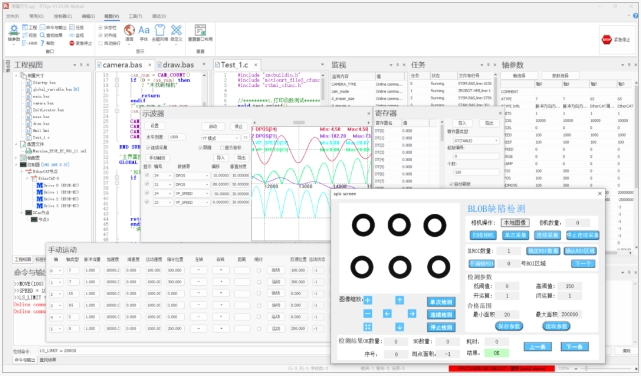Click the reset window layout icon
Image resolution: width=641 pixels, height=376 pixels.
click(x=200, y=33)
